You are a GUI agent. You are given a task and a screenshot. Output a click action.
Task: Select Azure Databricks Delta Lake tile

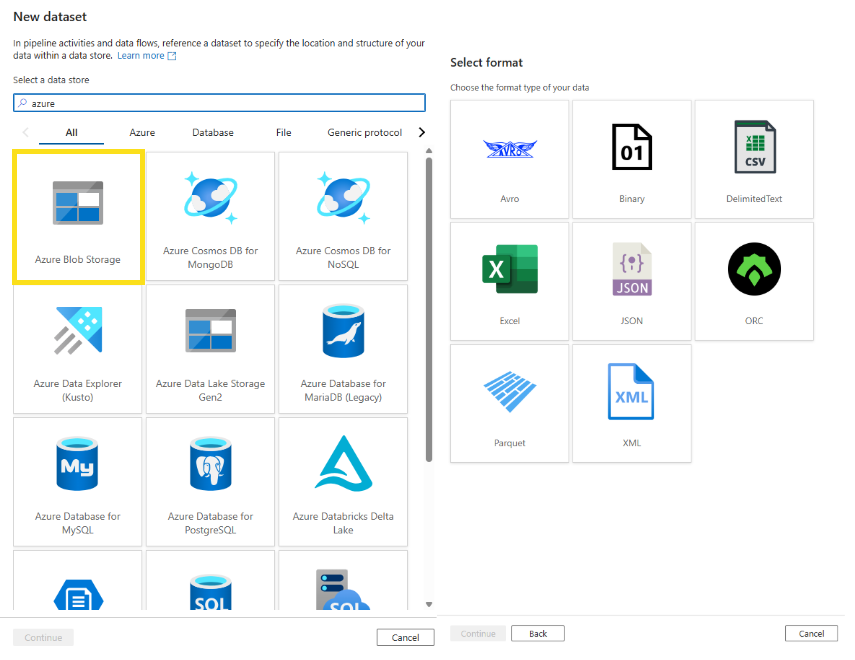click(343, 482)
